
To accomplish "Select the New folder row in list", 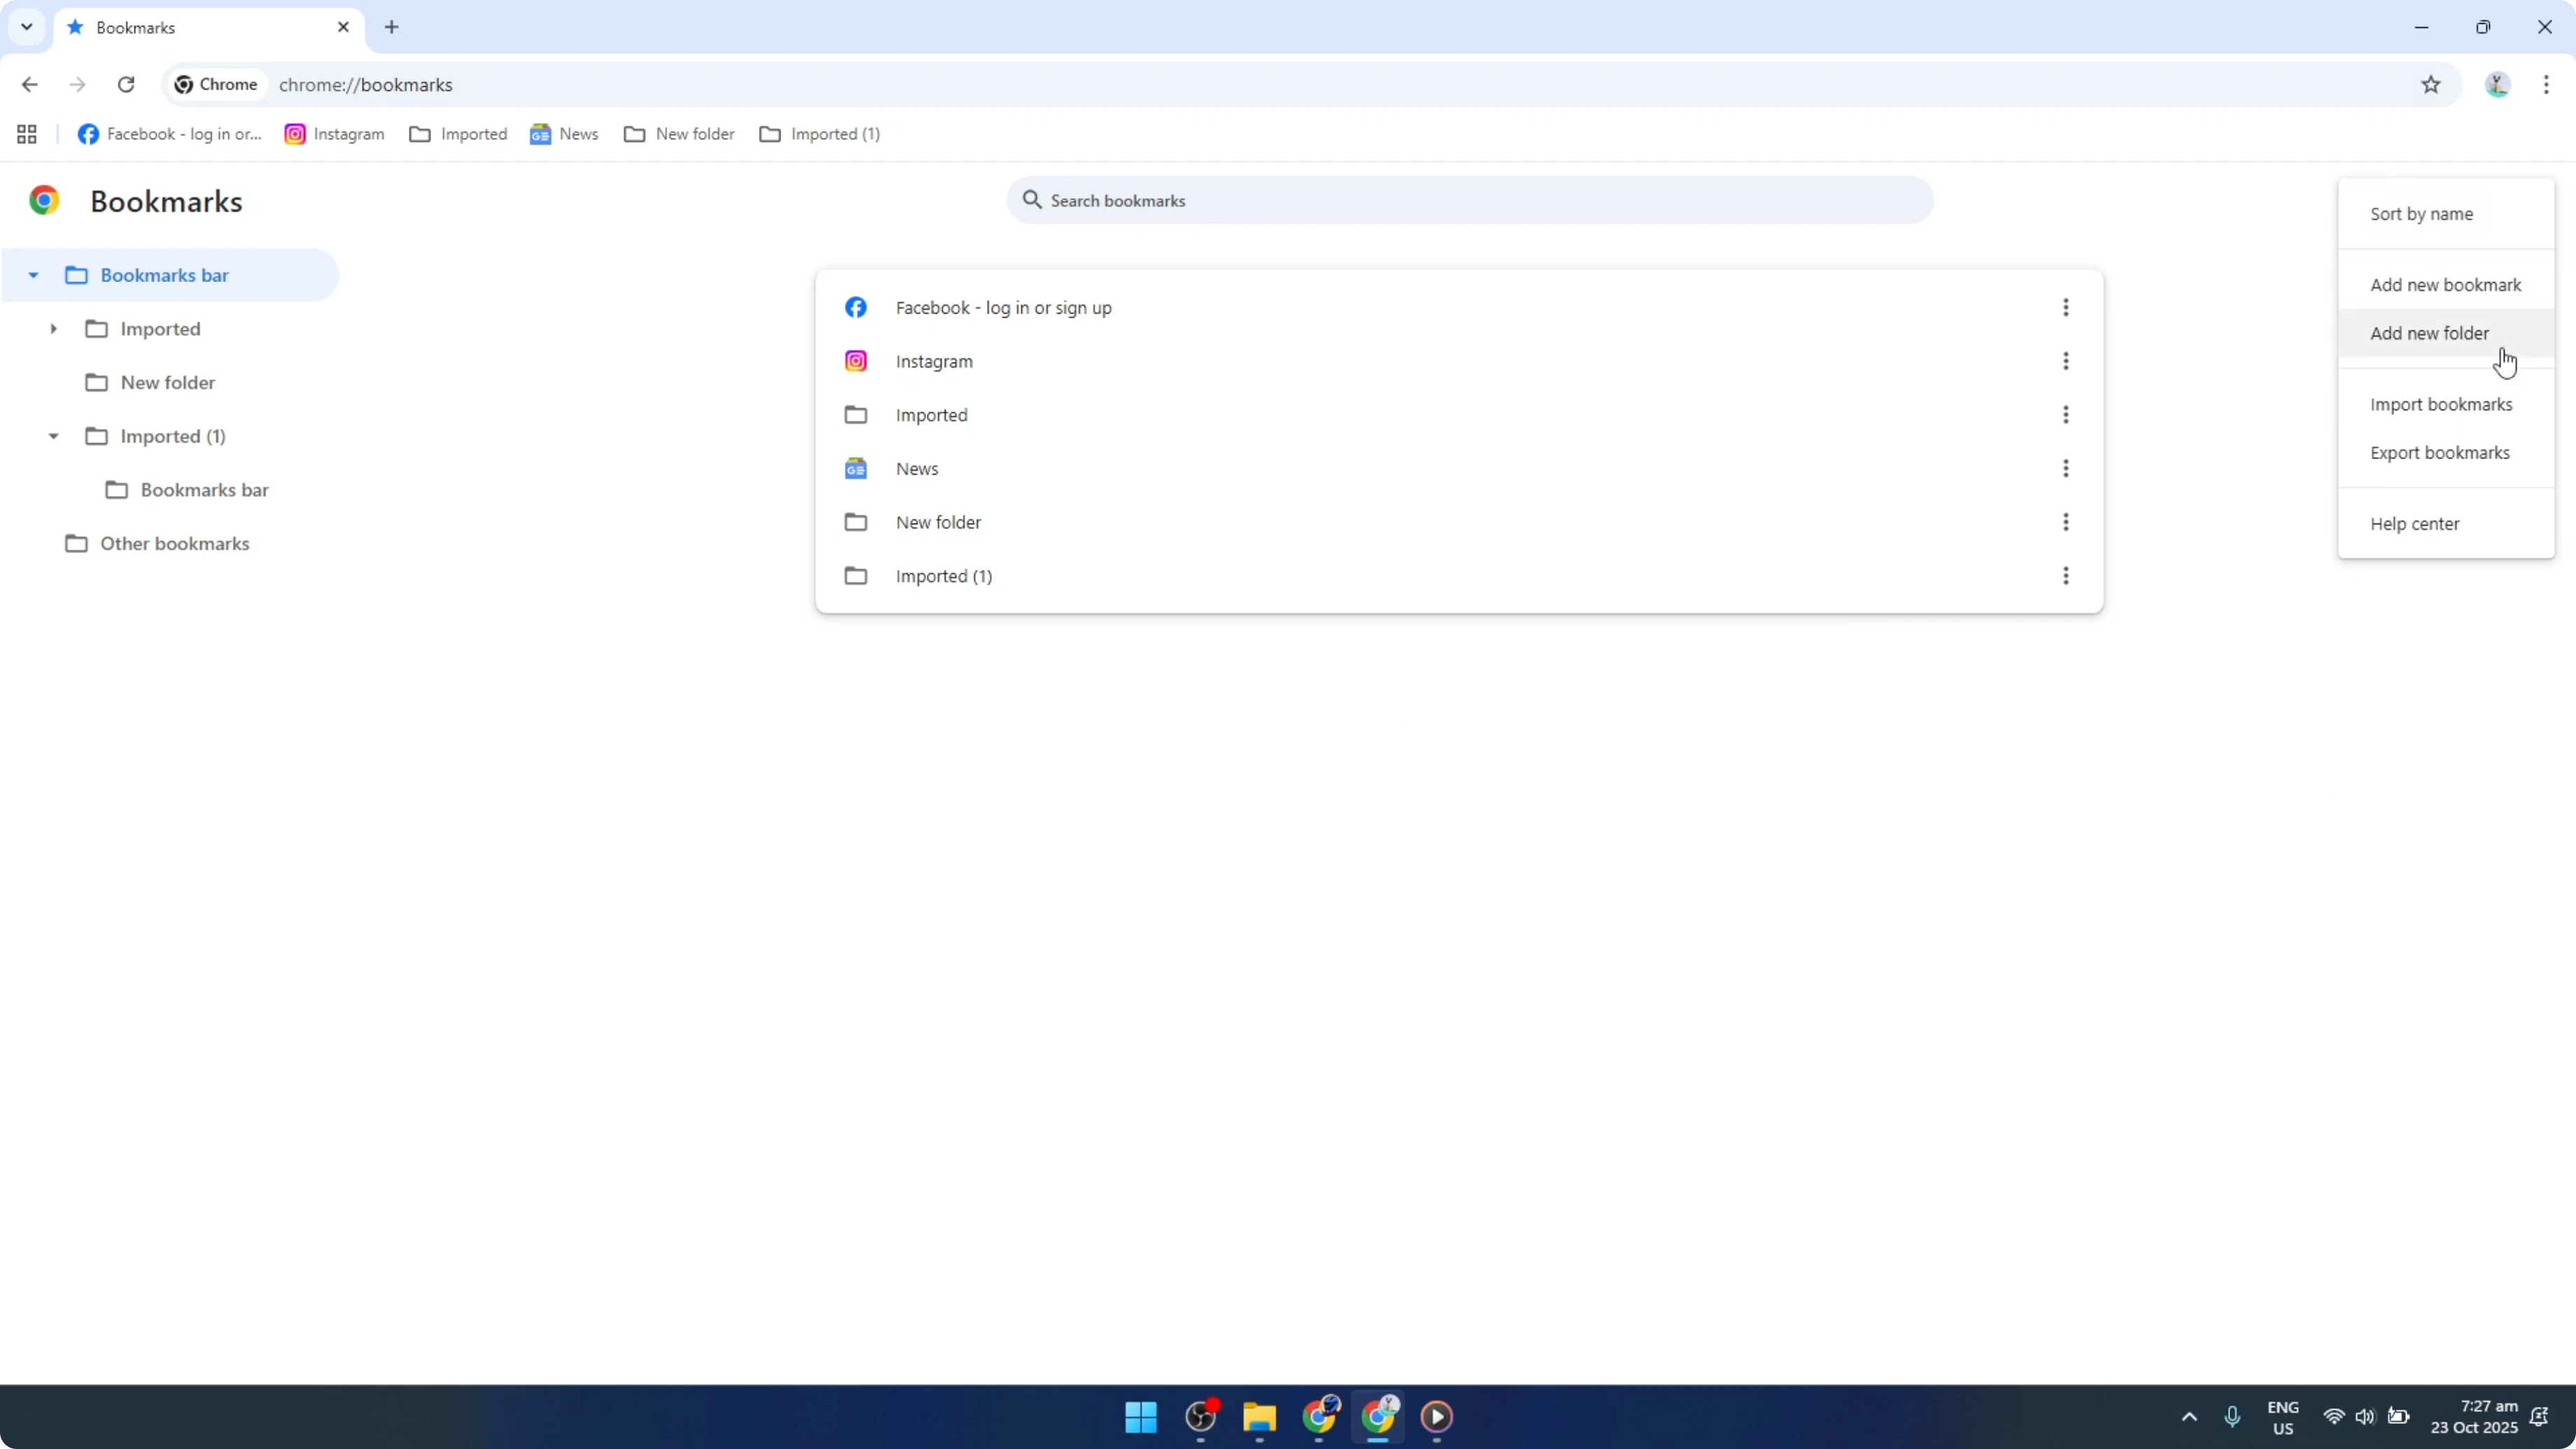I will pos(1459,522).
